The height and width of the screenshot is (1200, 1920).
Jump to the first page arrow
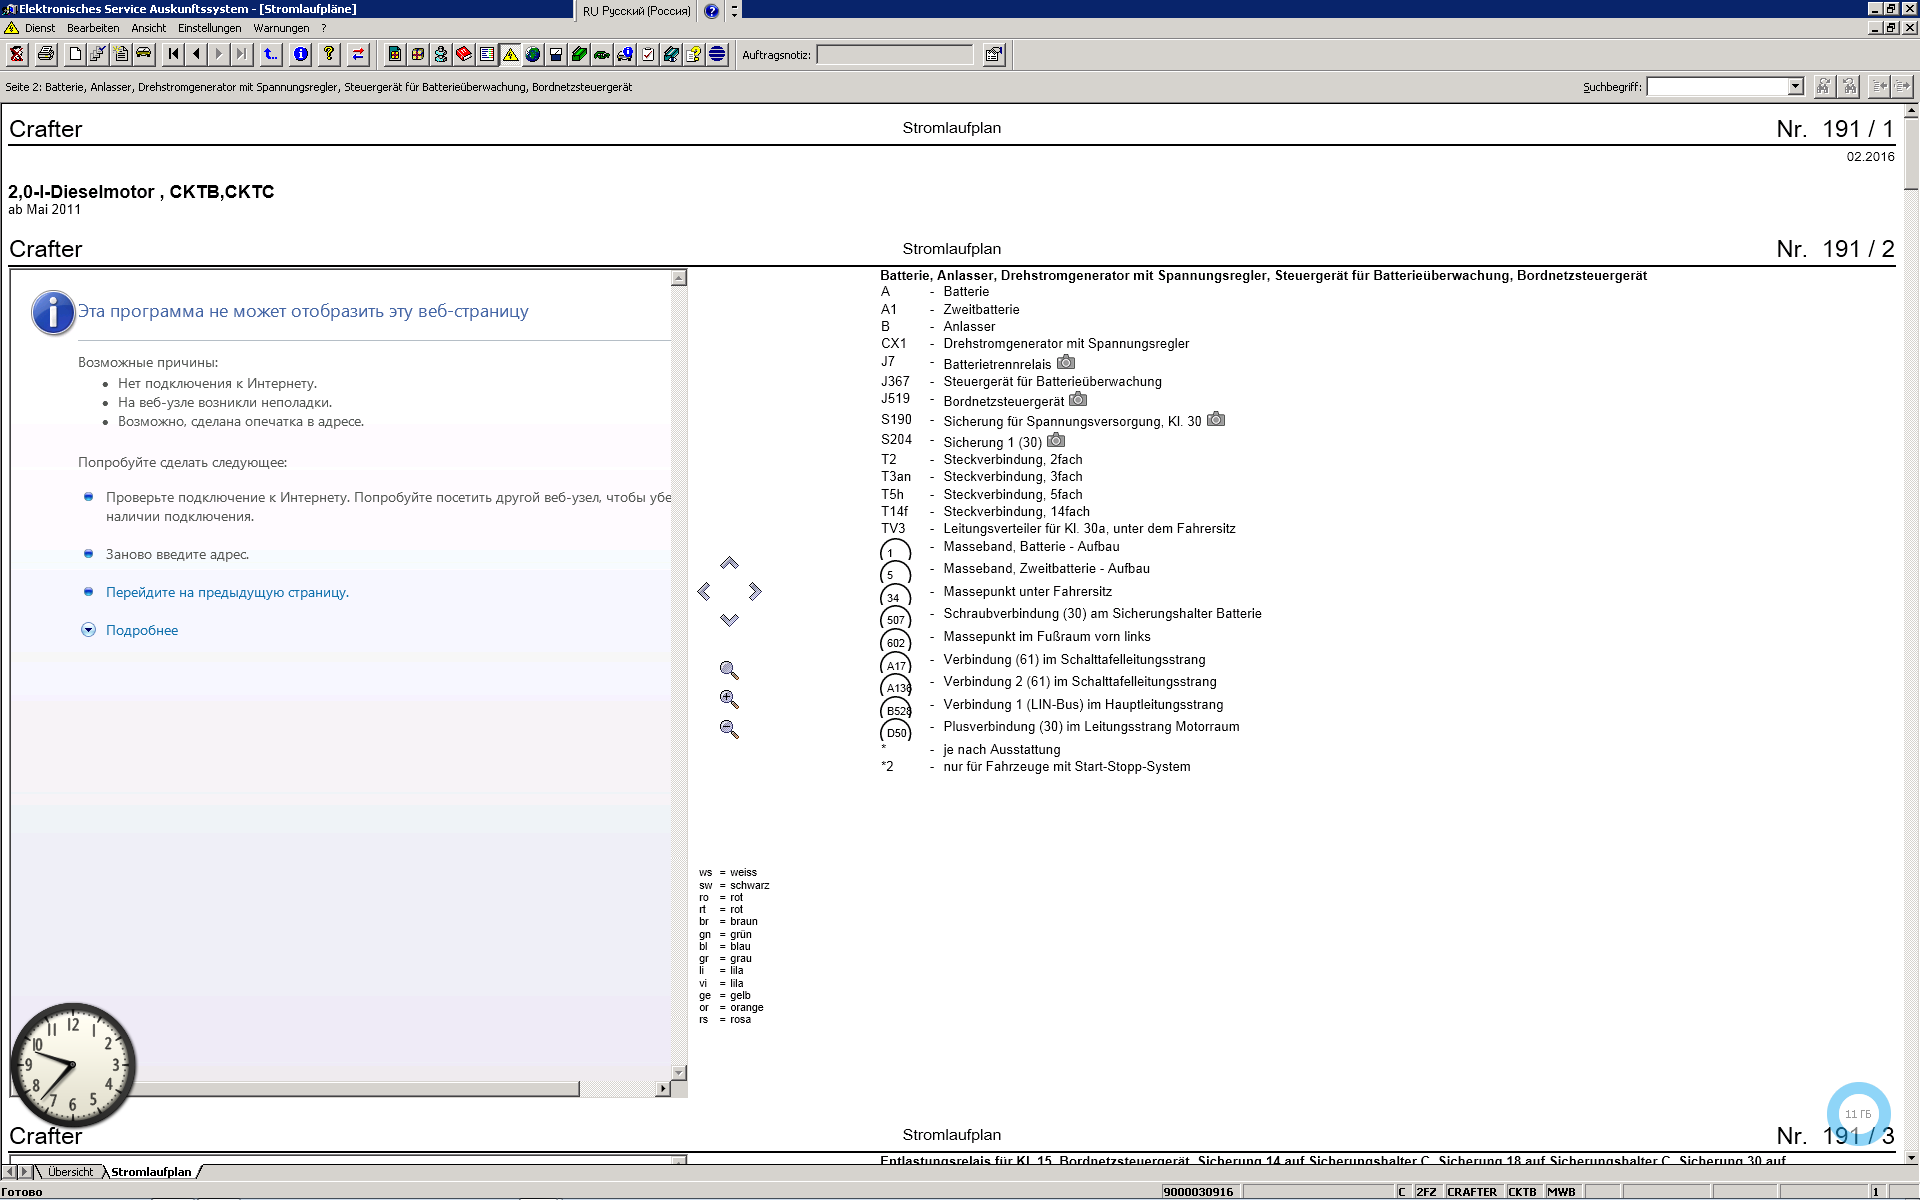click(174, 54)
